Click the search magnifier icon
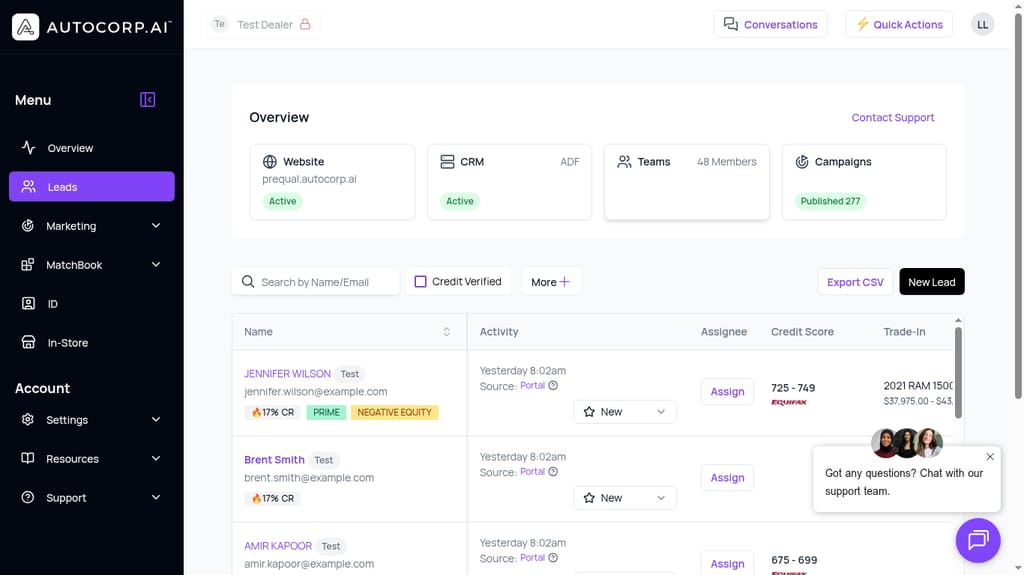The image size is (1024, 575). coord(248,282)
